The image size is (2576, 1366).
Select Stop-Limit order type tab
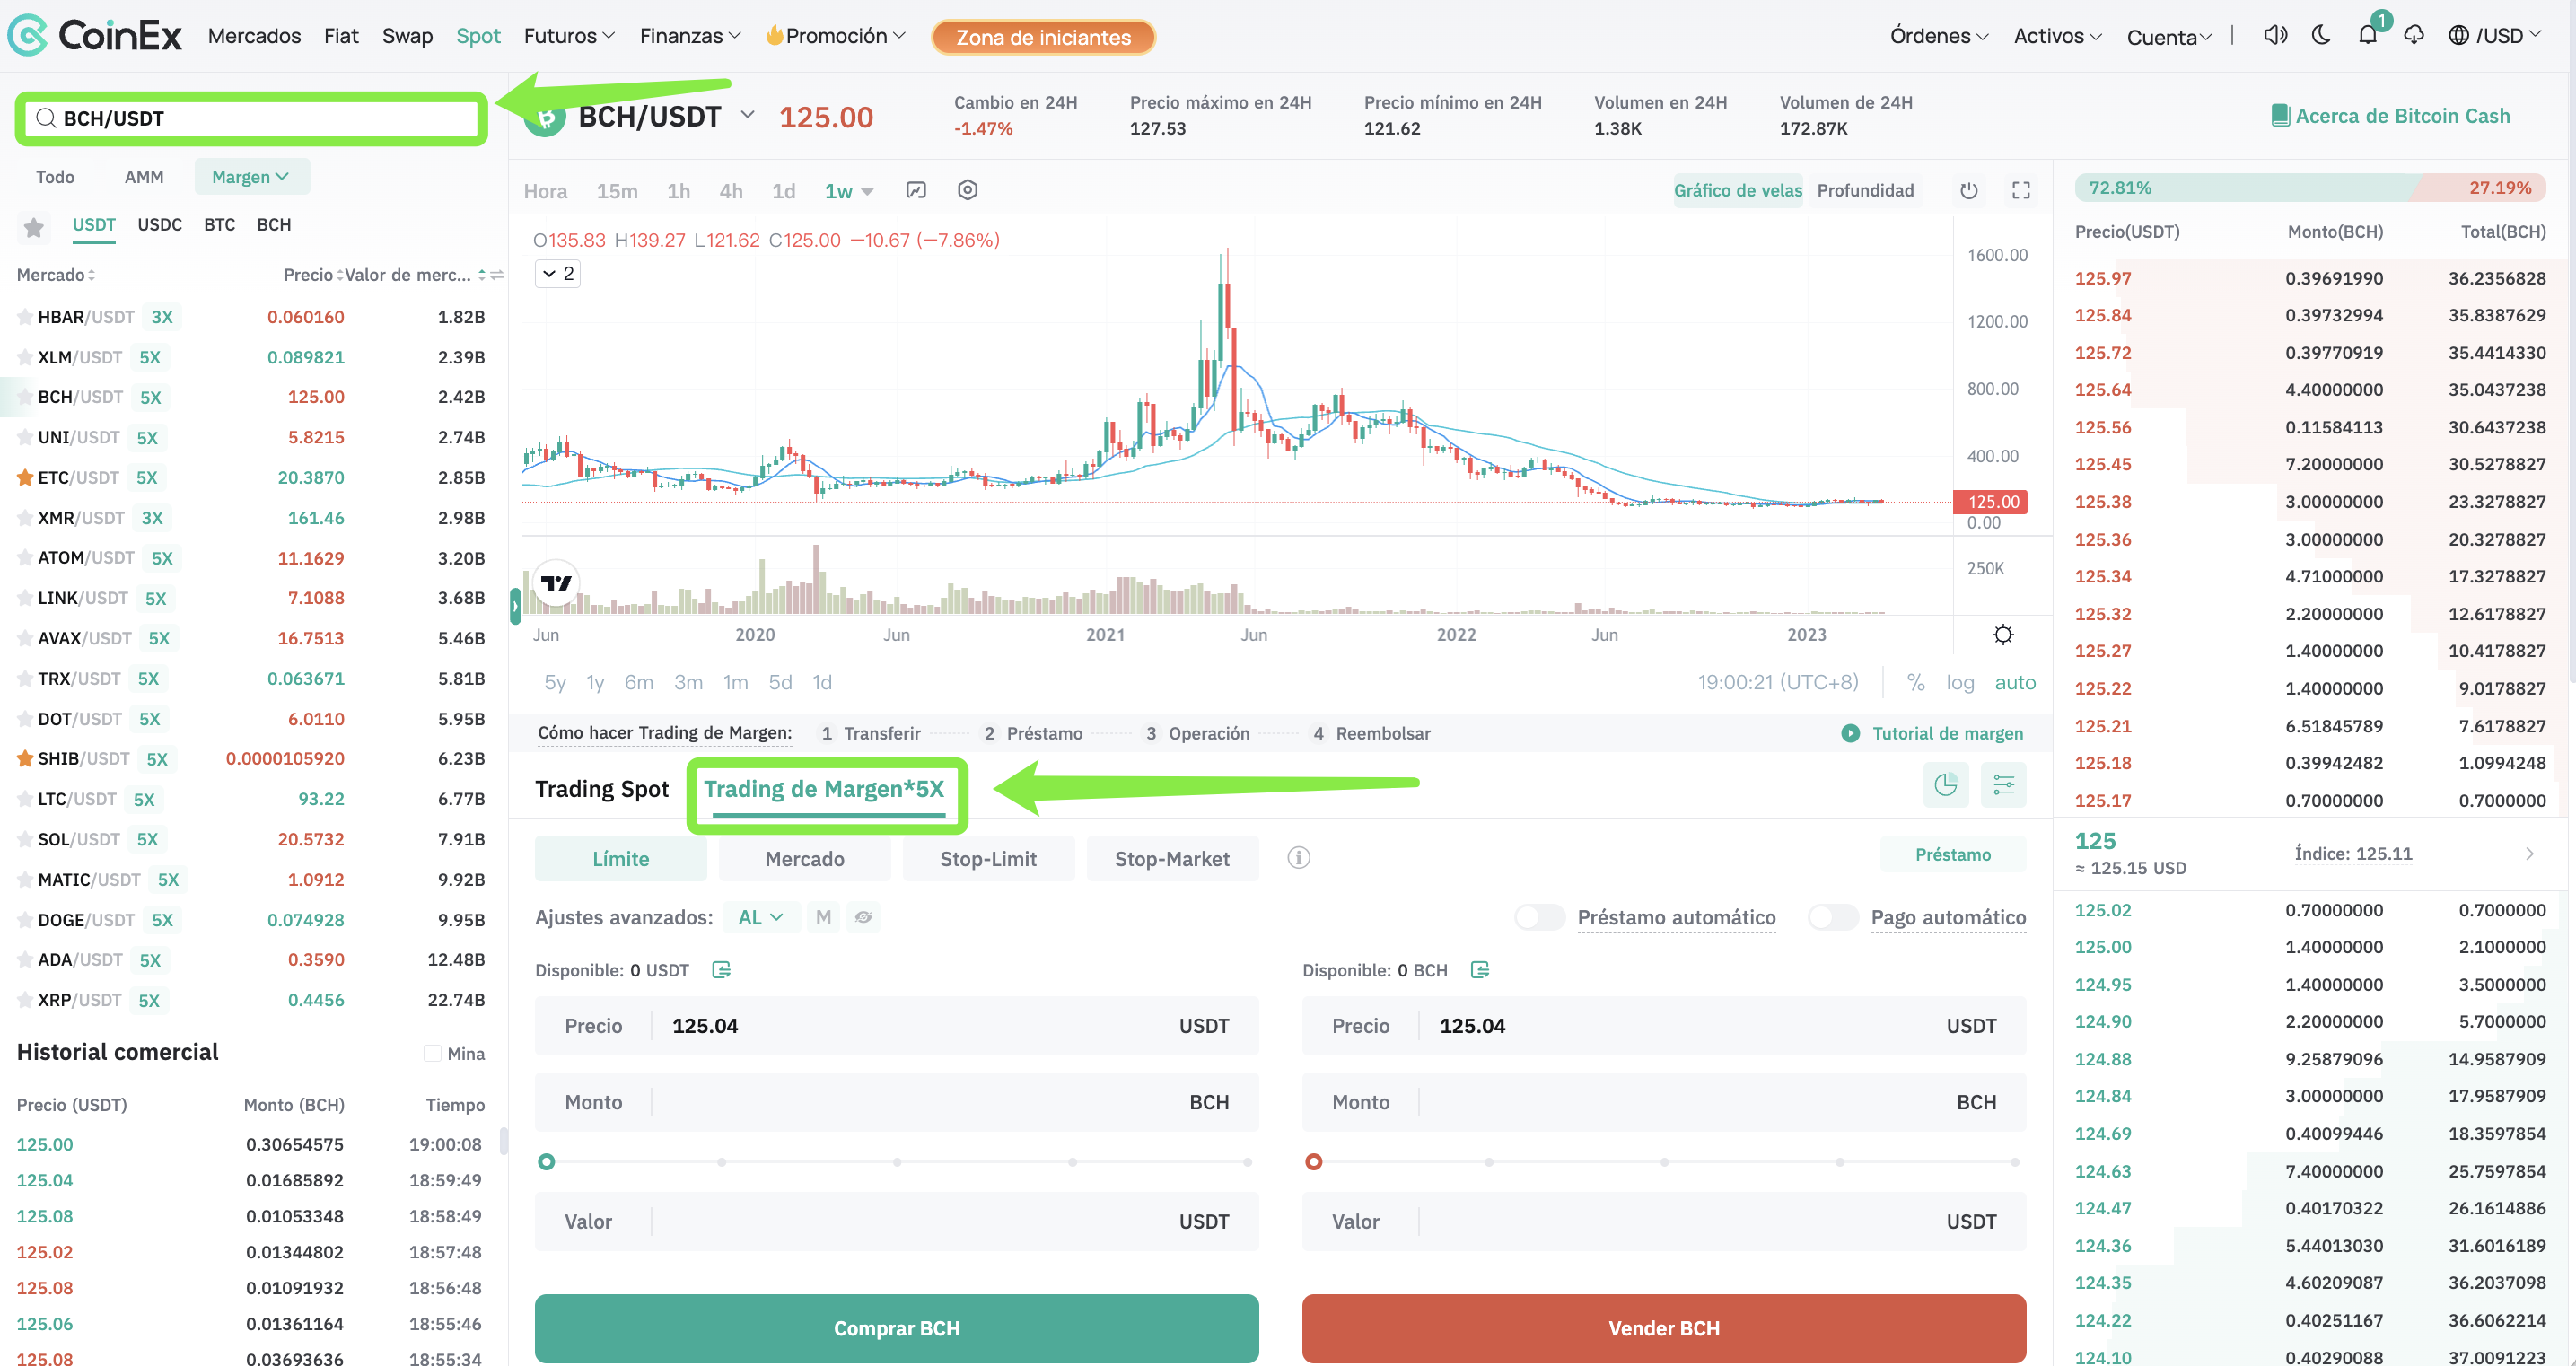[x=988, y=859]
